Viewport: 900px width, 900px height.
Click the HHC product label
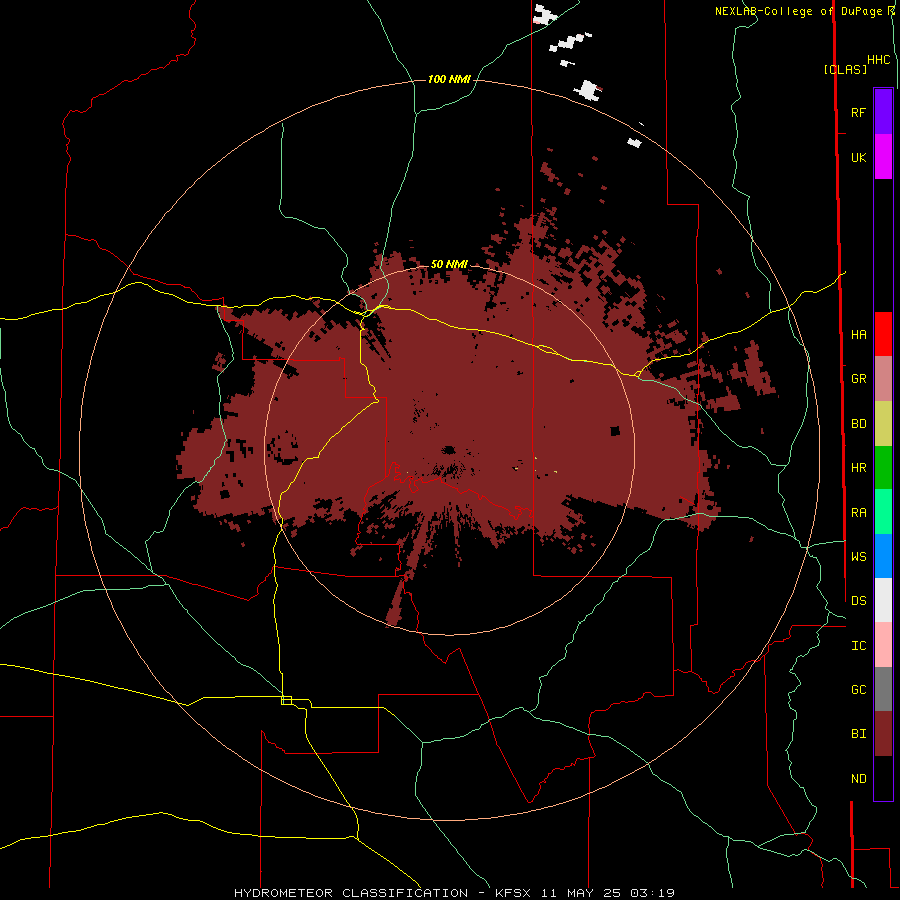click(x=879, y=60)
